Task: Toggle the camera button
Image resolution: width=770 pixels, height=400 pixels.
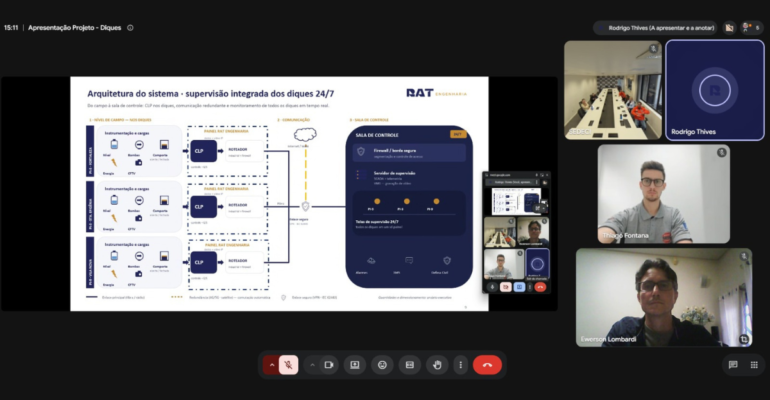Action: pyautogui.click(x=329, y=365)
